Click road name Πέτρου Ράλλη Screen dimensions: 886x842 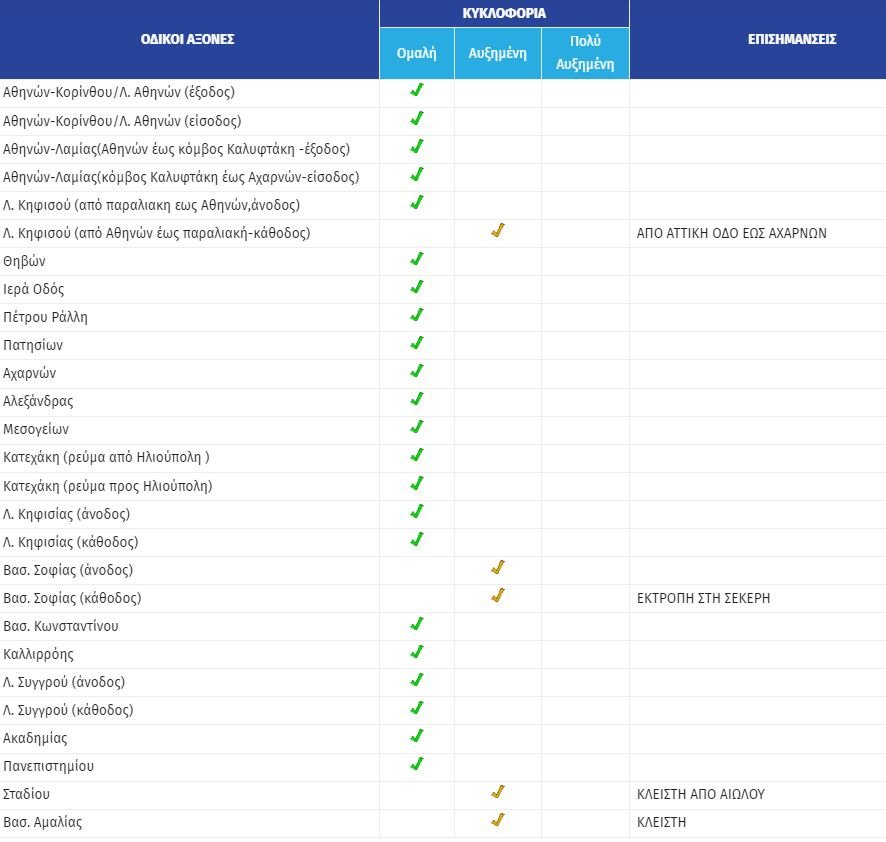pyautogui.click(x=45, y=317)
